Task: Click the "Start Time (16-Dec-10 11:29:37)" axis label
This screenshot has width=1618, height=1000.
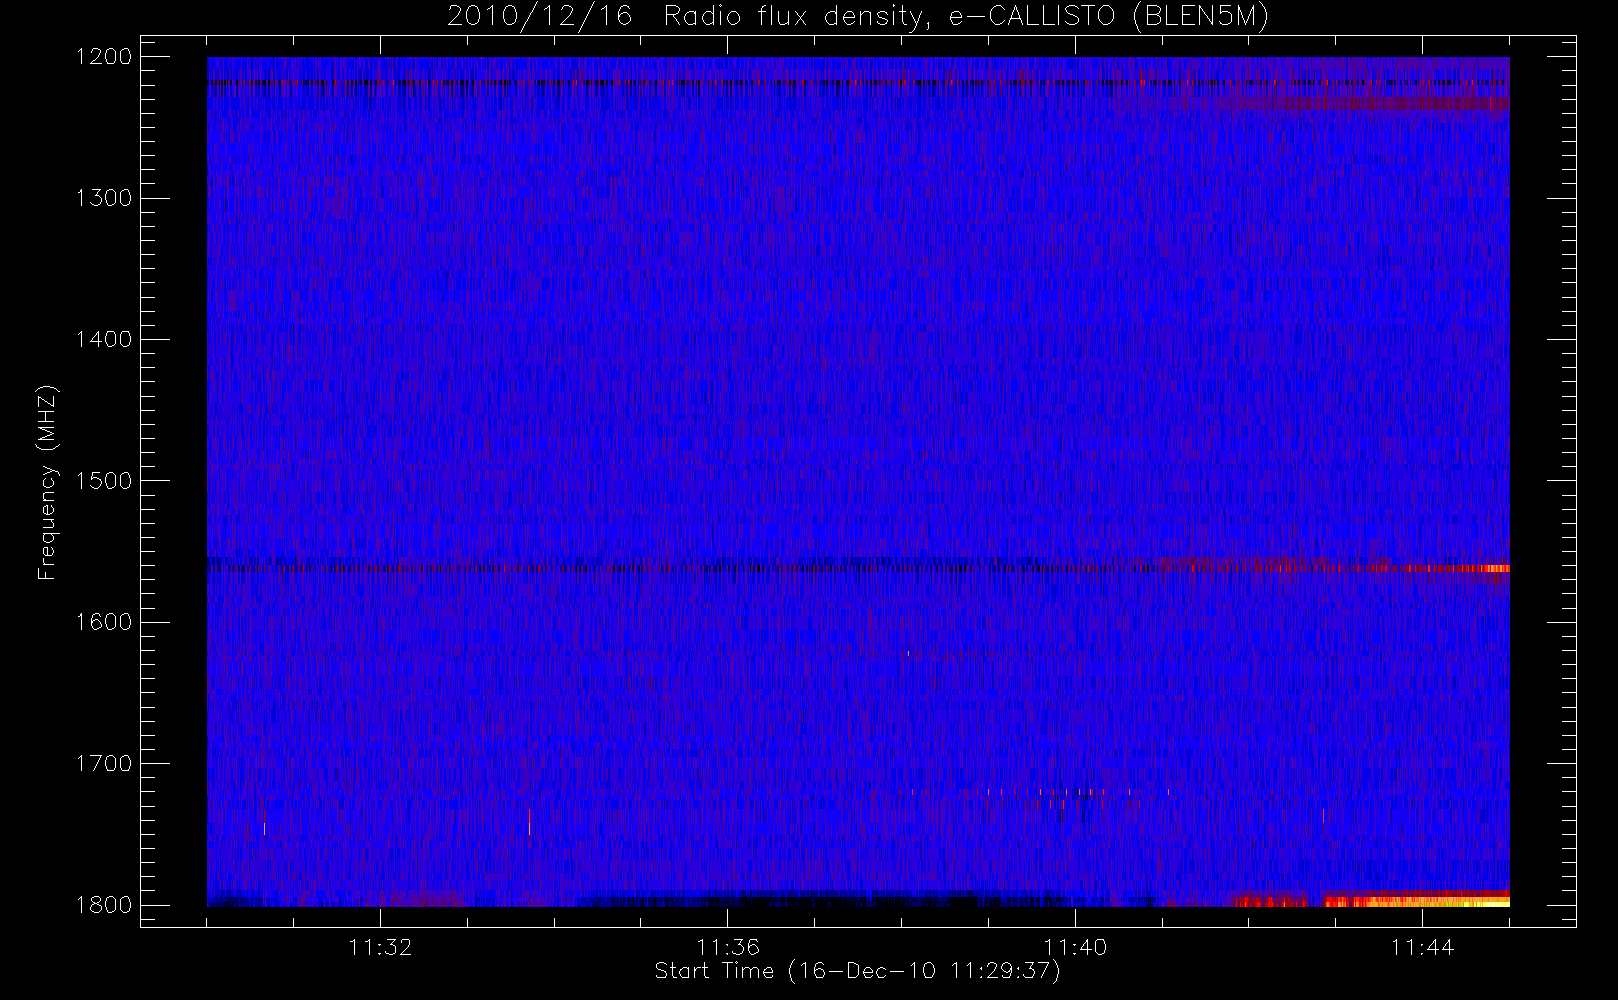Action: coord(857,971)
